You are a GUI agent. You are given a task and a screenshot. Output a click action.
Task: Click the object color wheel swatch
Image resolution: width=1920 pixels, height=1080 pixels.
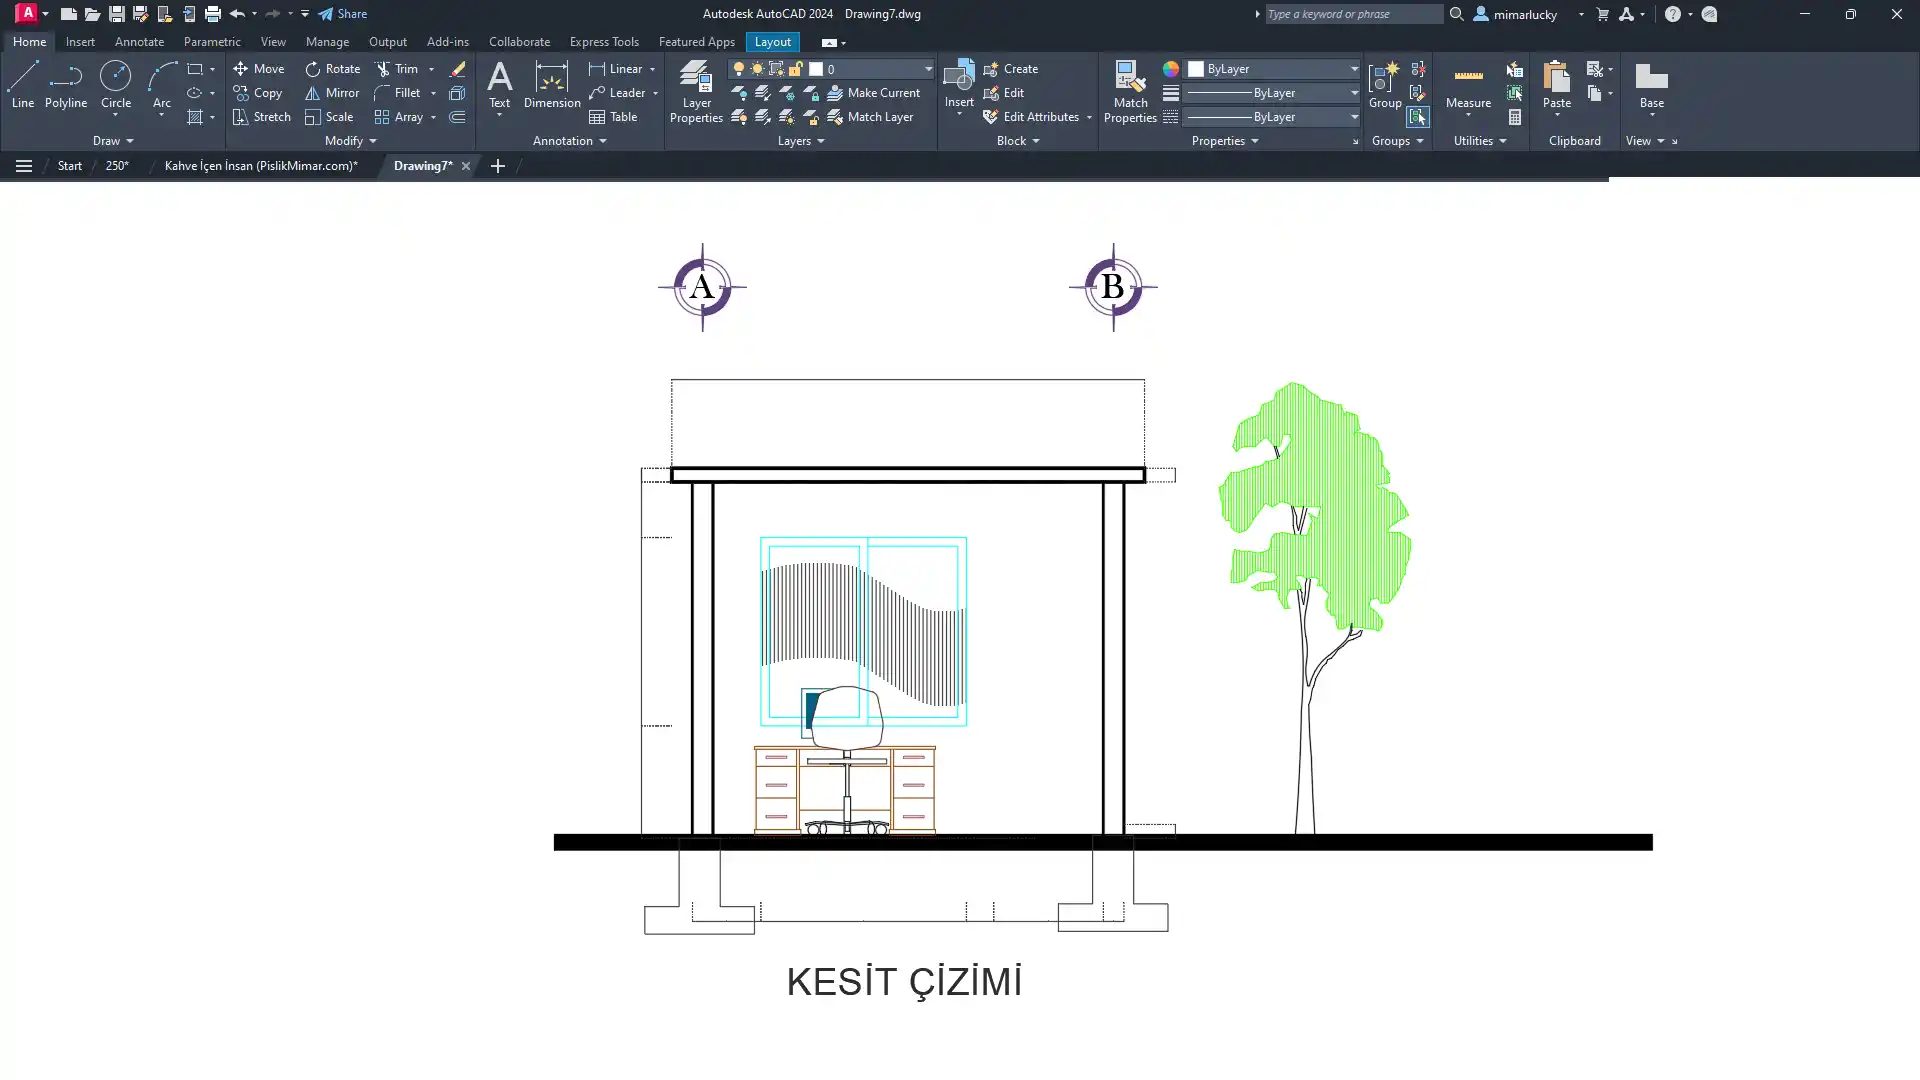[x=1171, y=69]
